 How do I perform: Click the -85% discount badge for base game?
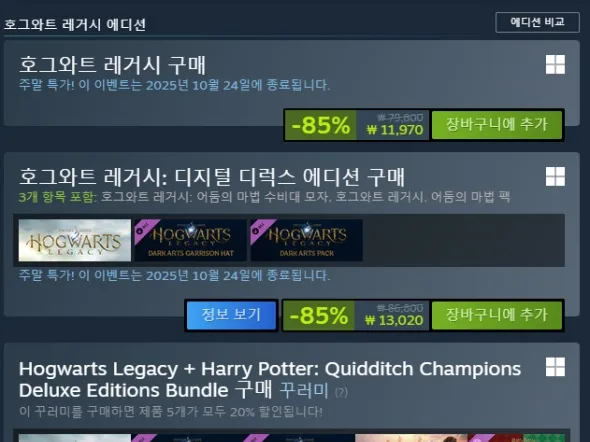[x=321, y=125]
